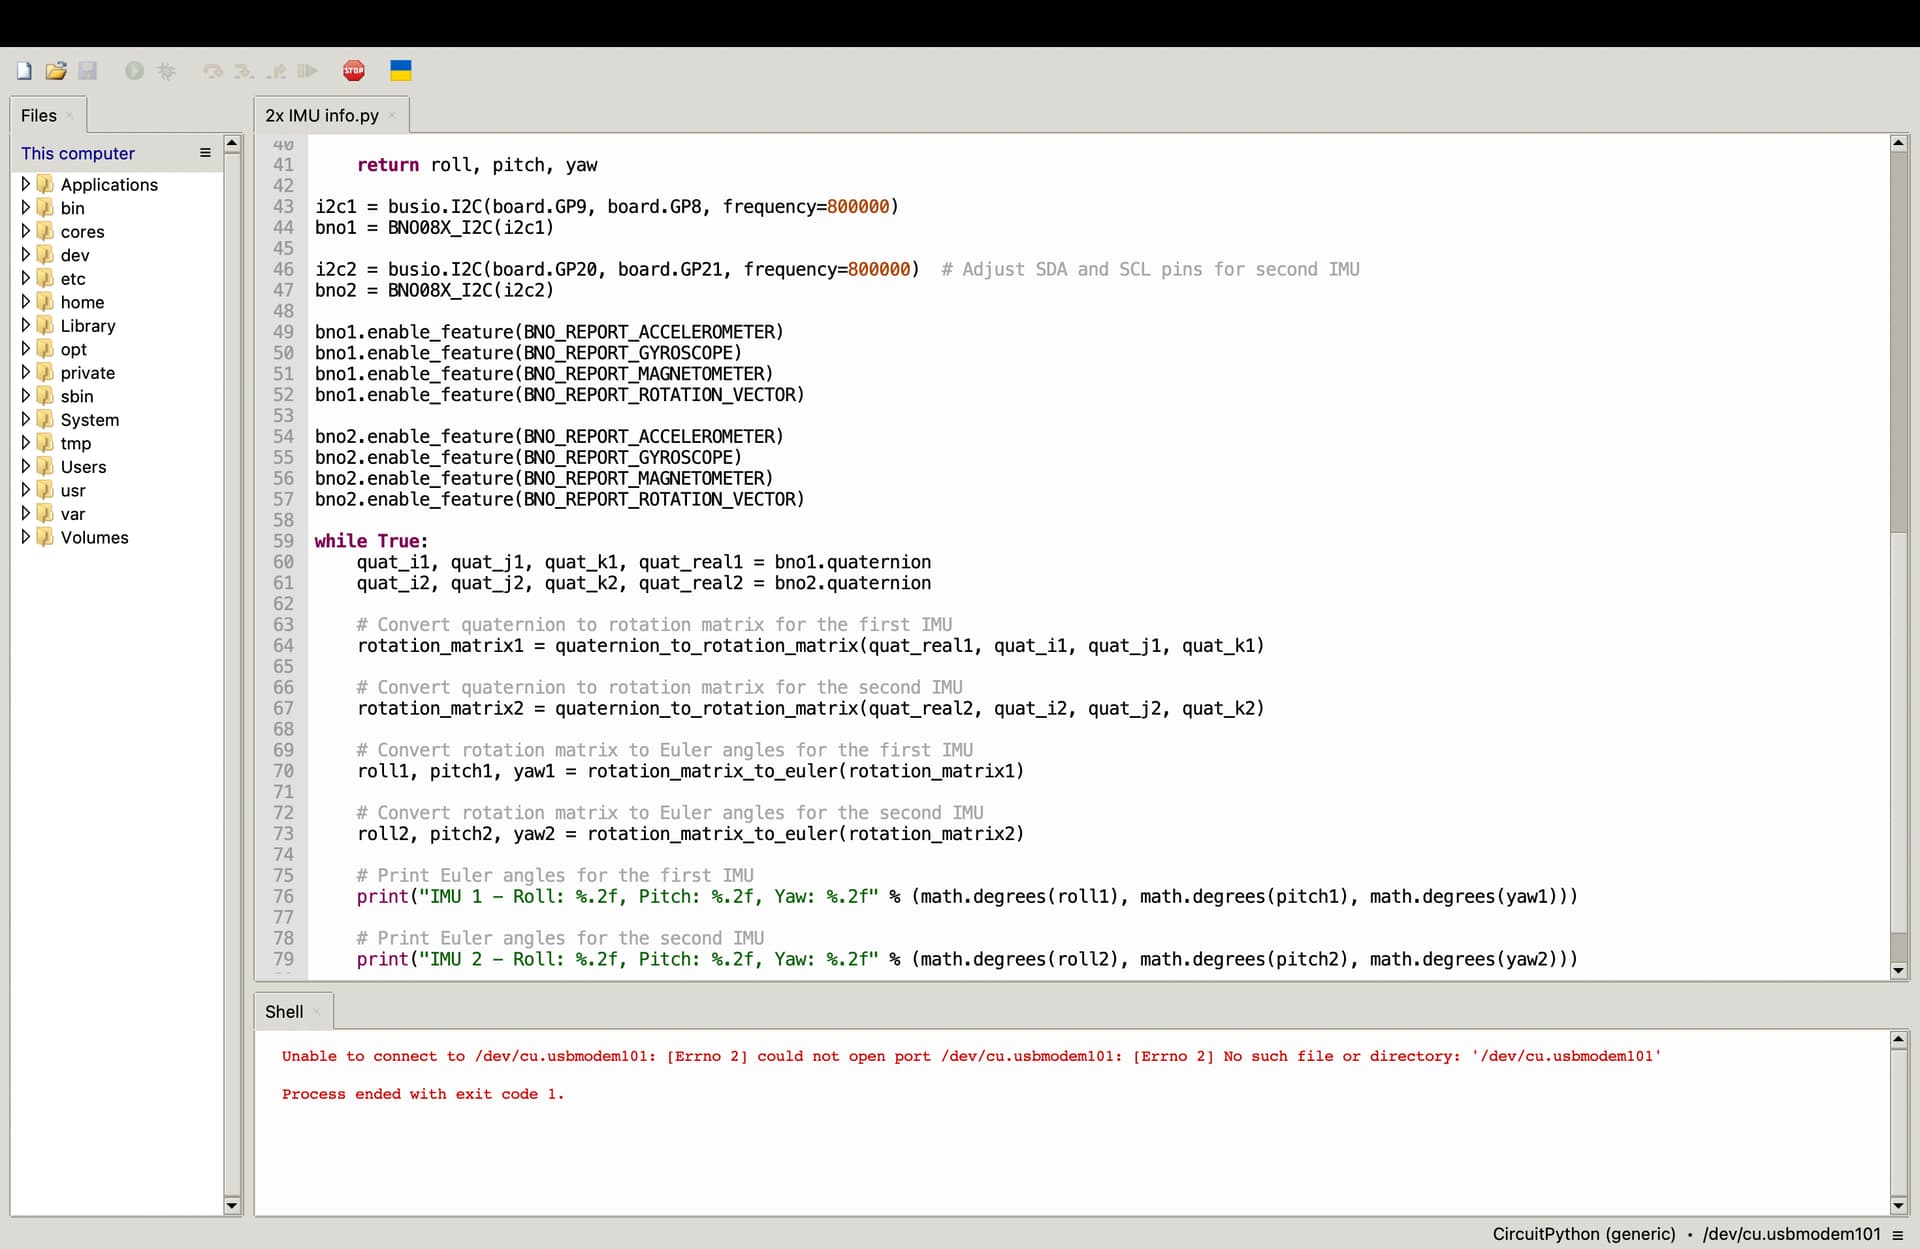The image size is (1920, 1249).
Task: Click the 'Unable to connect' error text
Action: 970,1056
